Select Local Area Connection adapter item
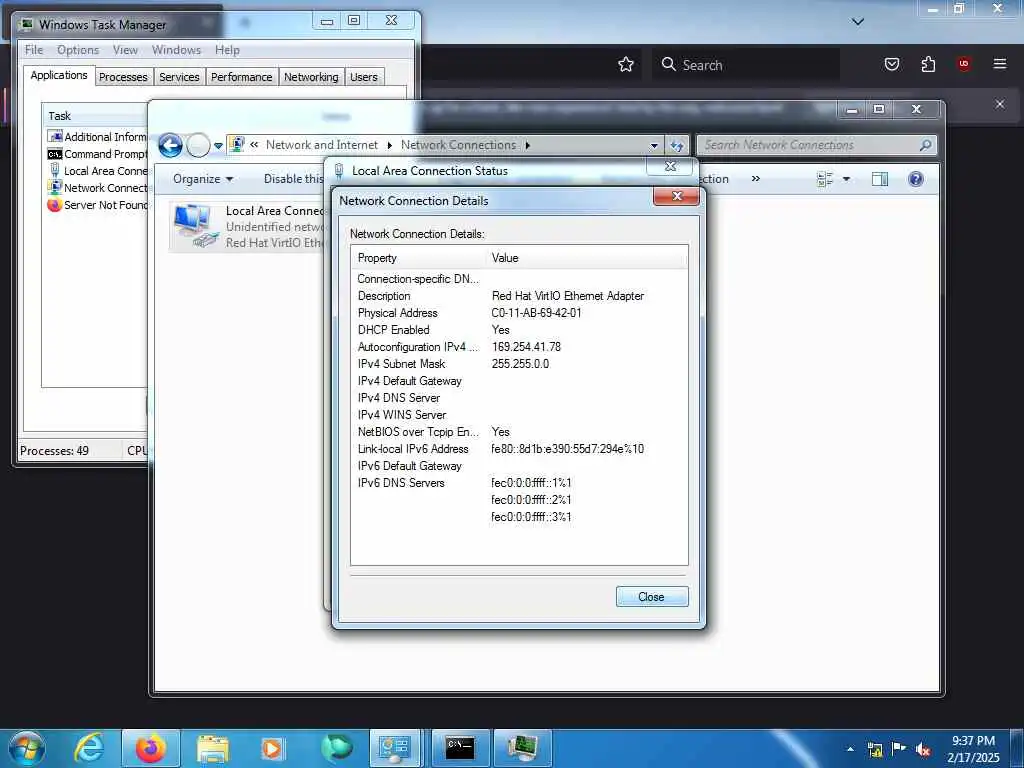Screen dimensions: 1024x768 (x=248, y=227)
